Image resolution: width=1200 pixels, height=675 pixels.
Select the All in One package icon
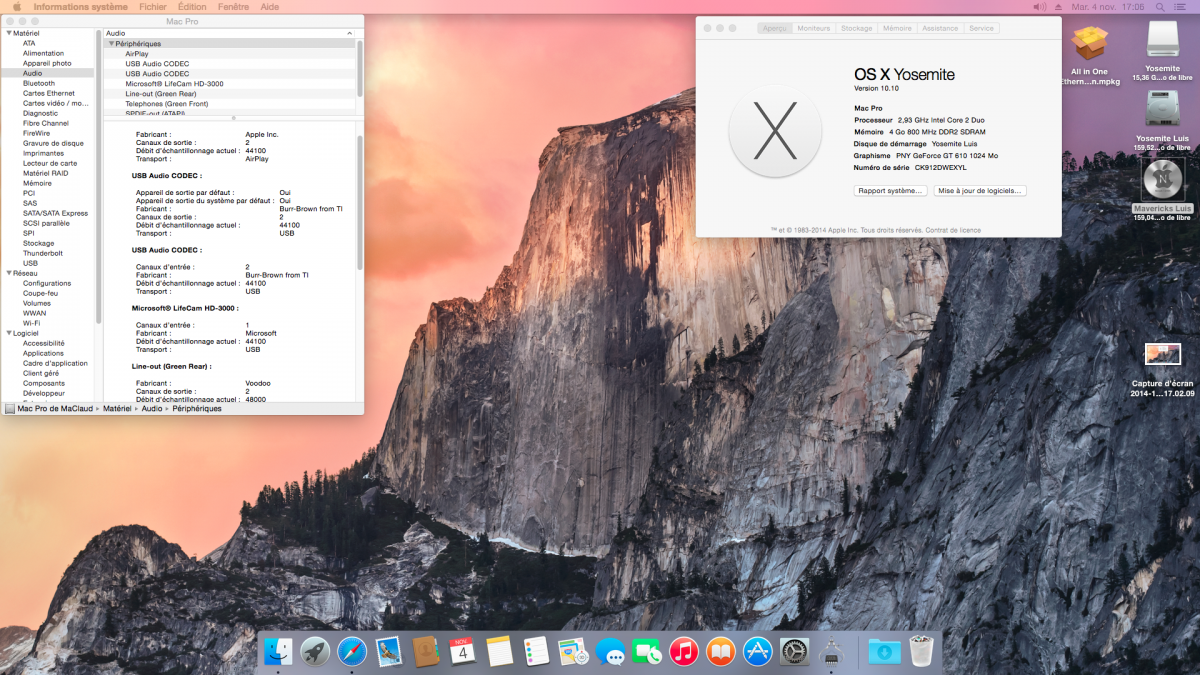1089,45
